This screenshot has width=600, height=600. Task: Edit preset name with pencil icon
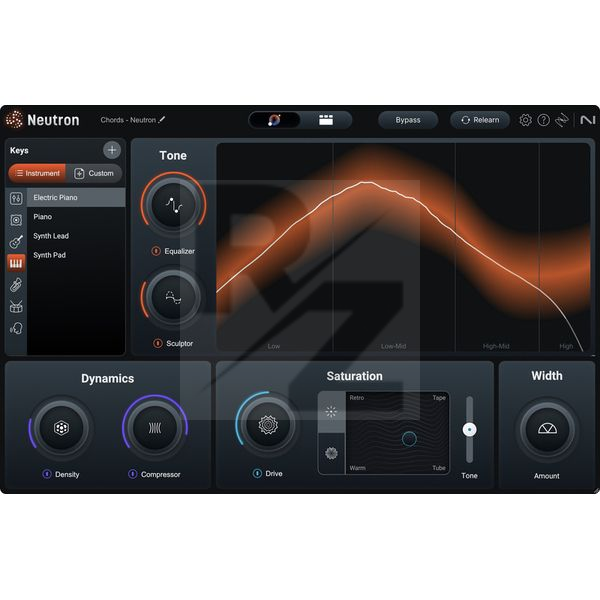pos(162,120)
